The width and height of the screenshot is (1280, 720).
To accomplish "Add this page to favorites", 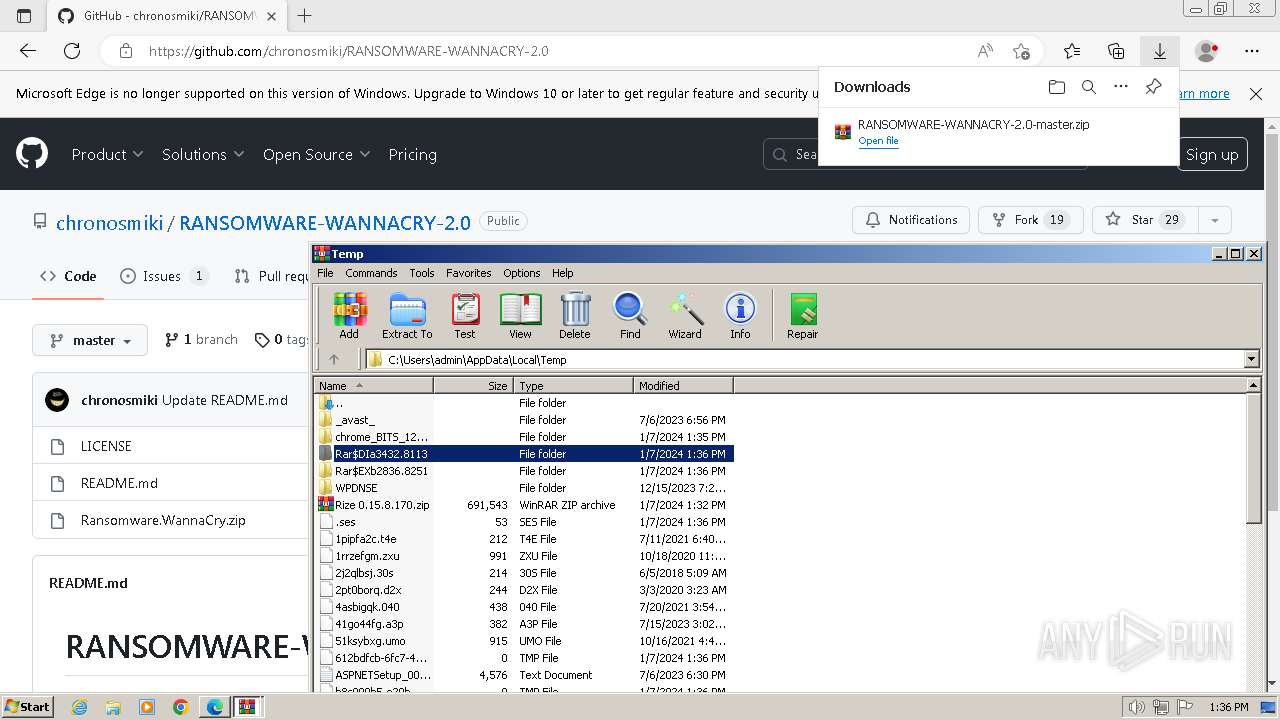I will tap(1021, 51).
